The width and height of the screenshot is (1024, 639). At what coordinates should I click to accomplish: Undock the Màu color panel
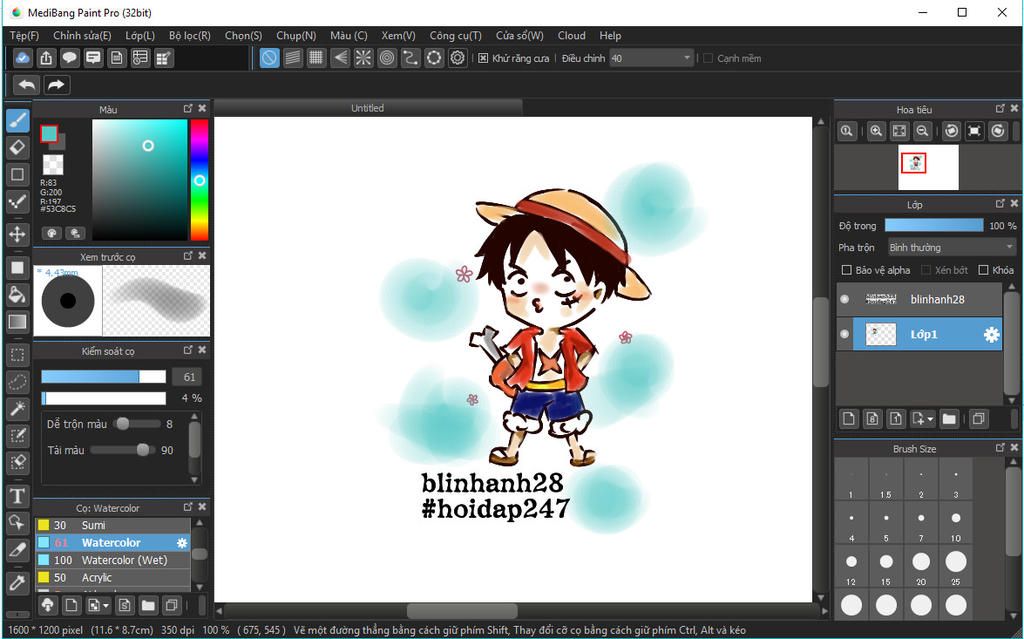[x=188, y=108]
